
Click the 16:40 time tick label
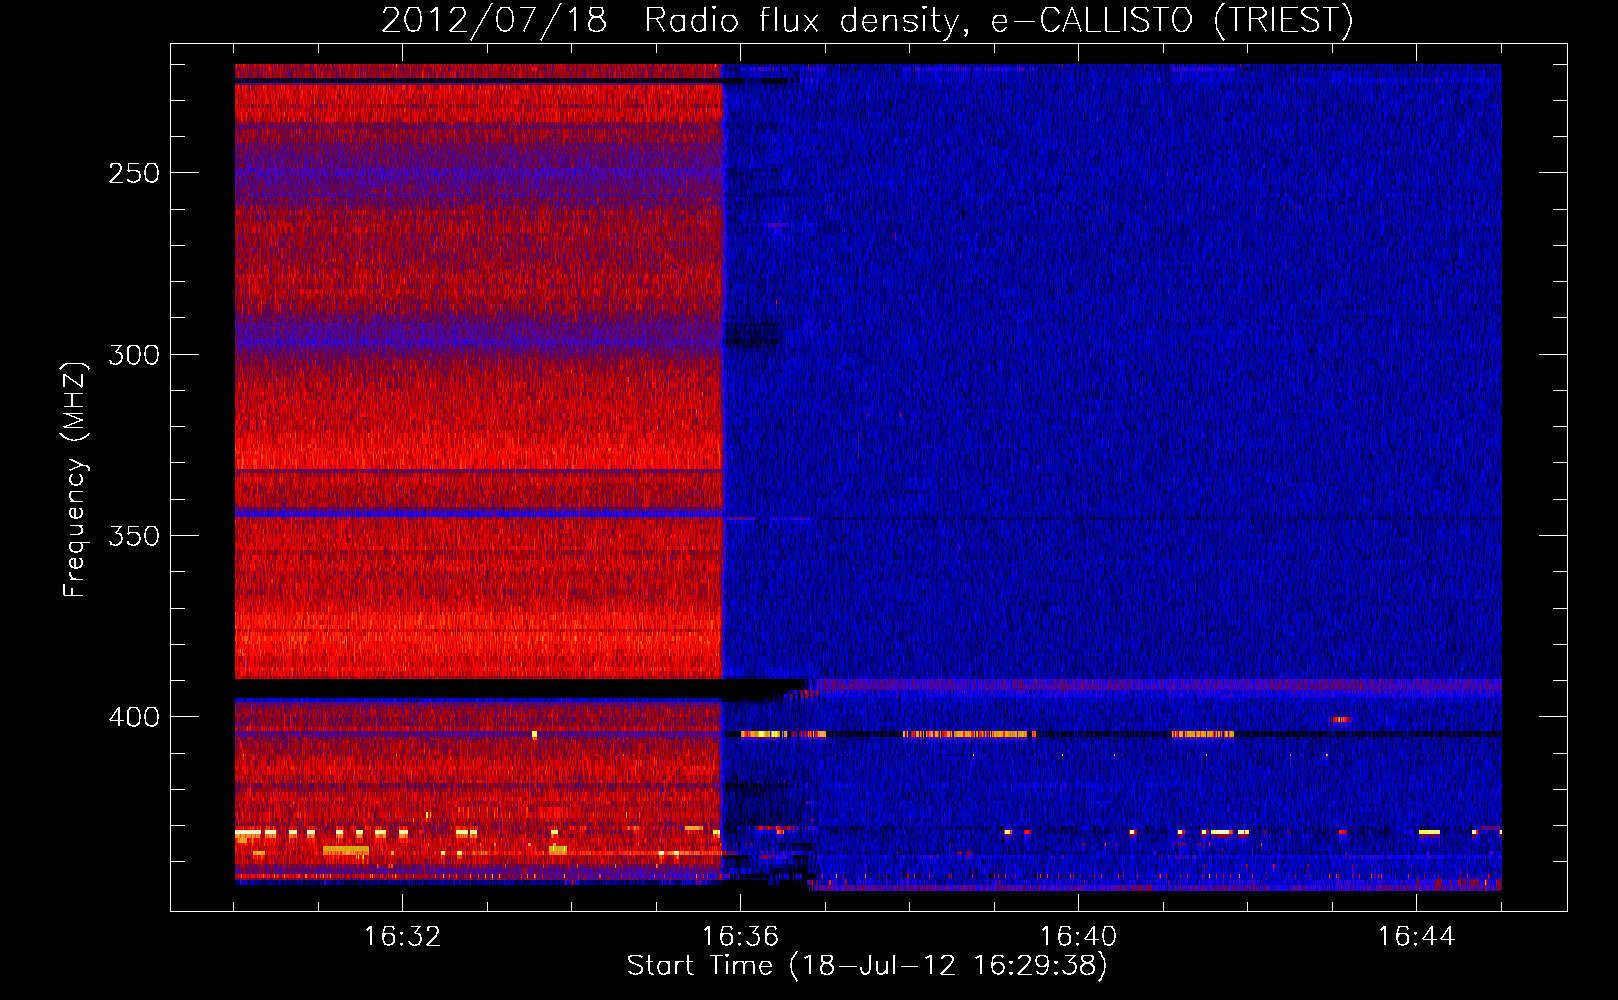pyautogui.click(x=1078, y=936)
